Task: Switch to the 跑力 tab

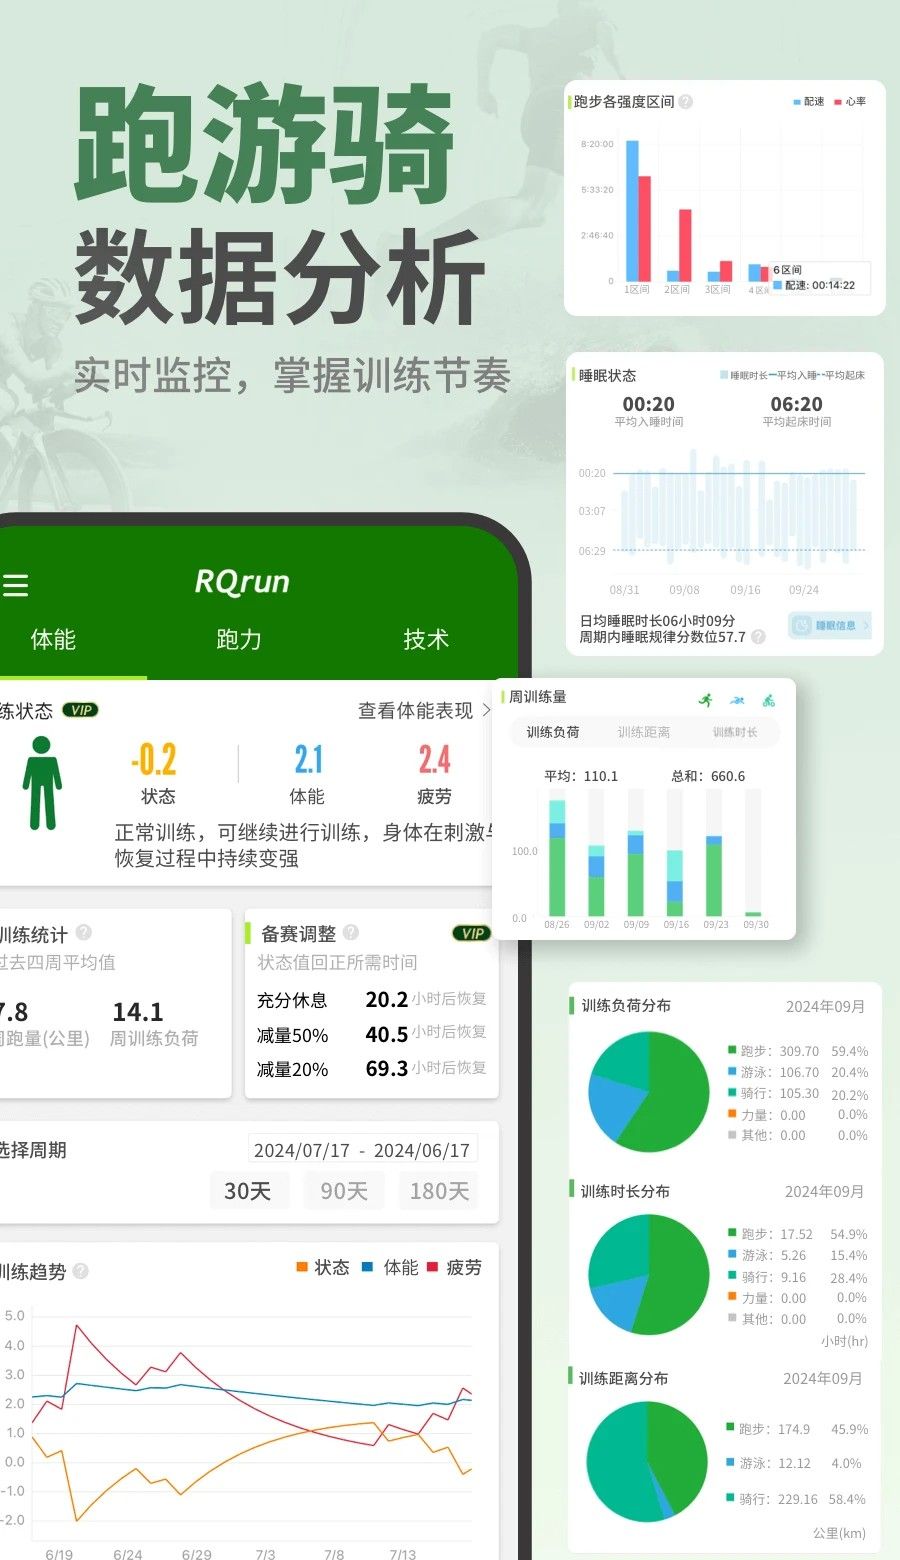Action: [x=239, y=640]
